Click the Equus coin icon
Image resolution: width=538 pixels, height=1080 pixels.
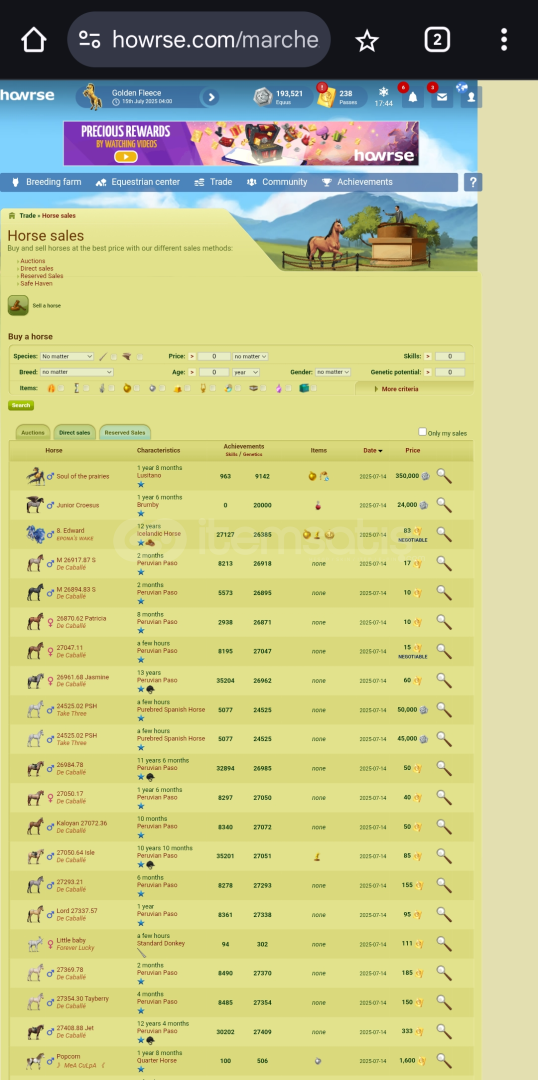pyautogui.click(x=262, y=97)
